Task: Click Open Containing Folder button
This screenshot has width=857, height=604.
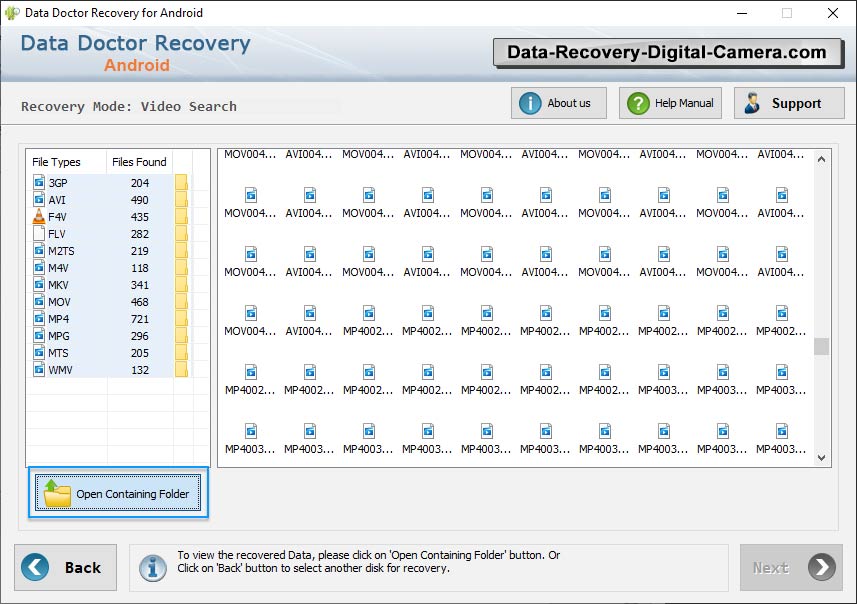Action: (118, 492)
